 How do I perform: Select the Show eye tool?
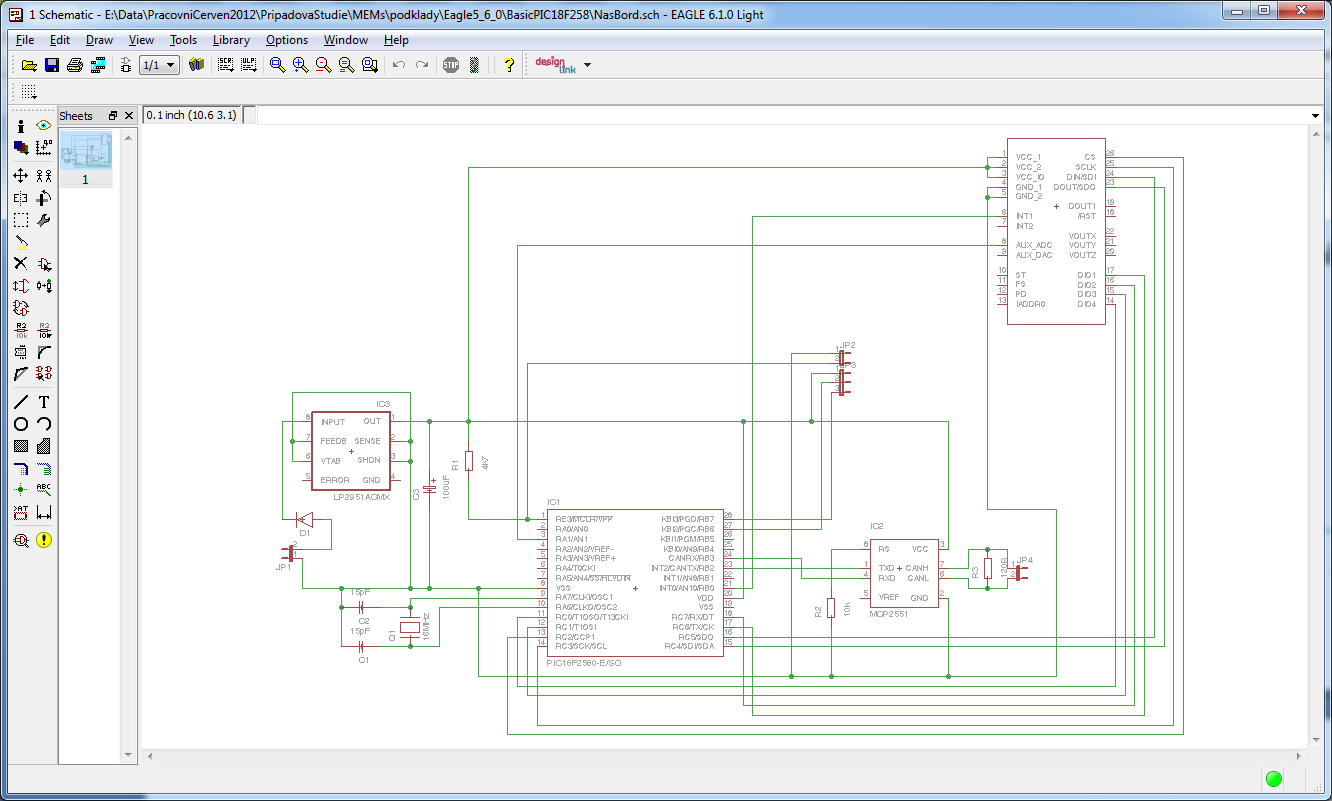44,126
